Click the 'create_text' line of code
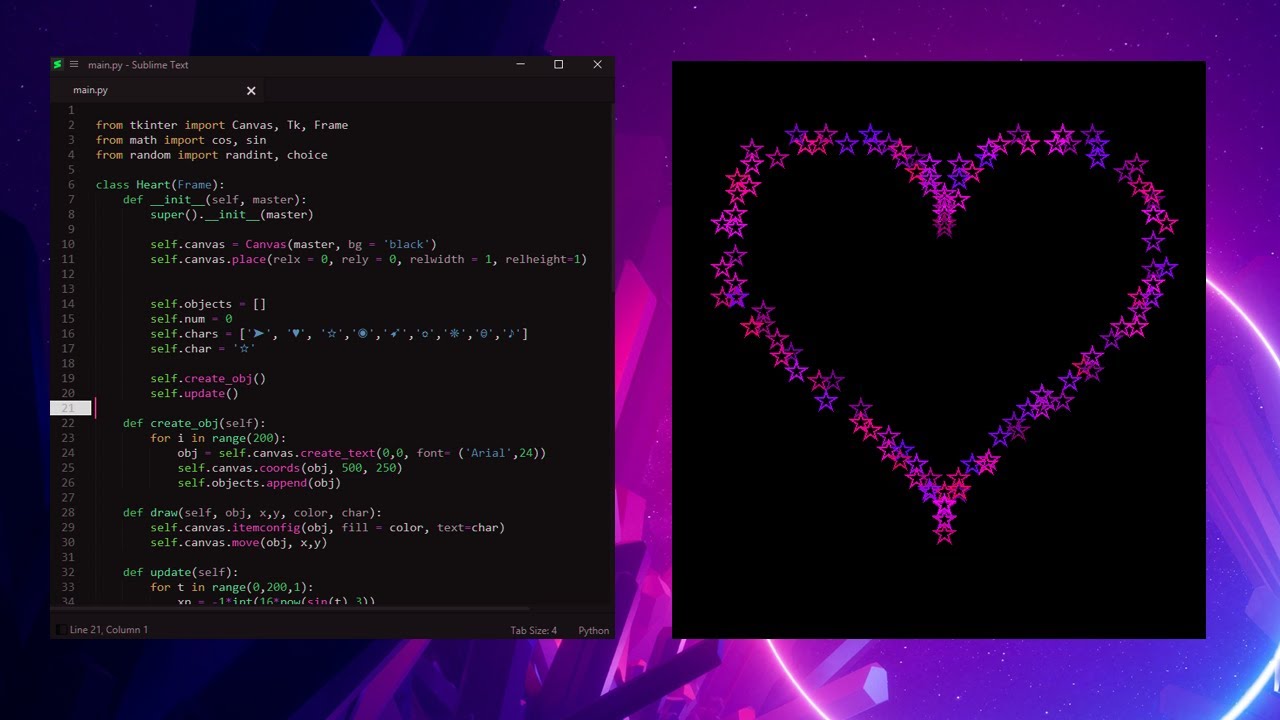 point(362,453)
